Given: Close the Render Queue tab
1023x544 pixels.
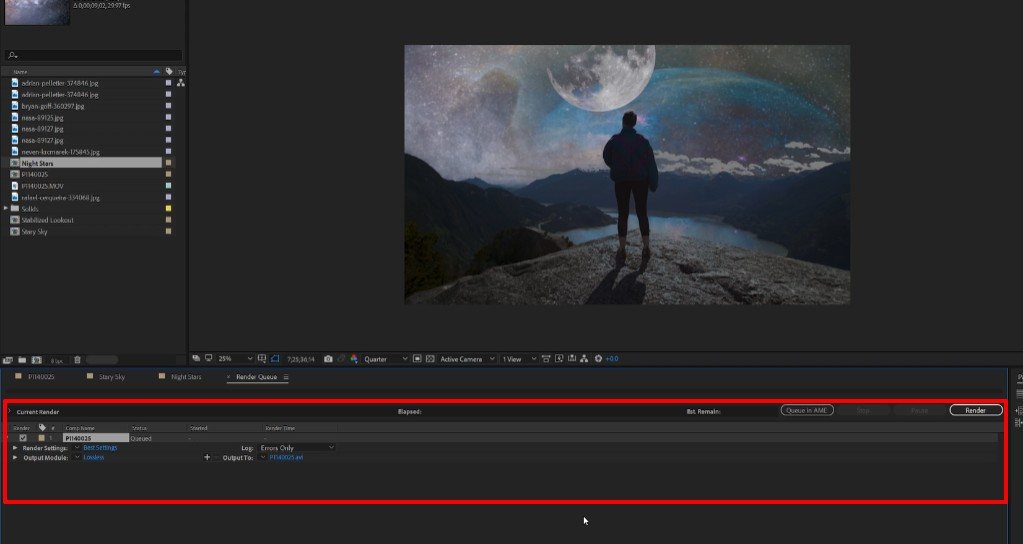Looking at the screenshot, I should tap(228, 377).
